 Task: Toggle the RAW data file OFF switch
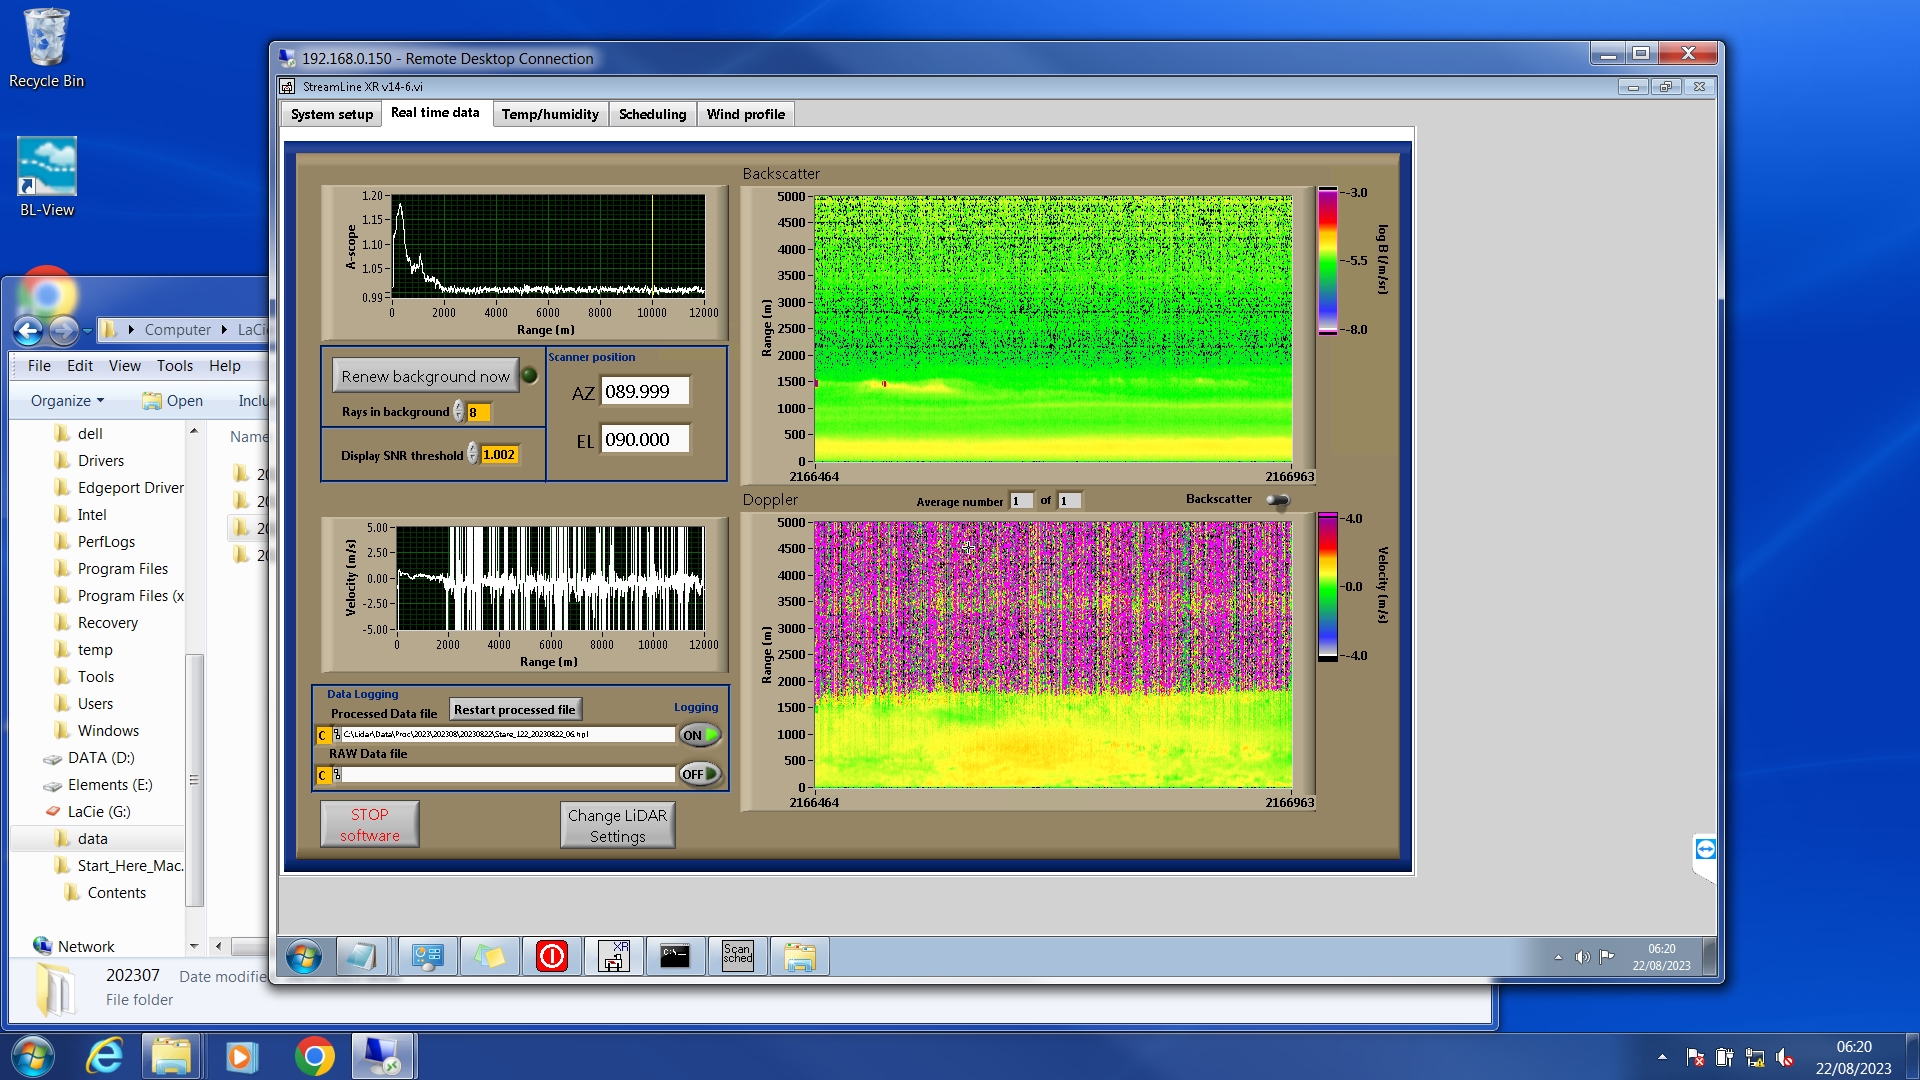[700, 774]
